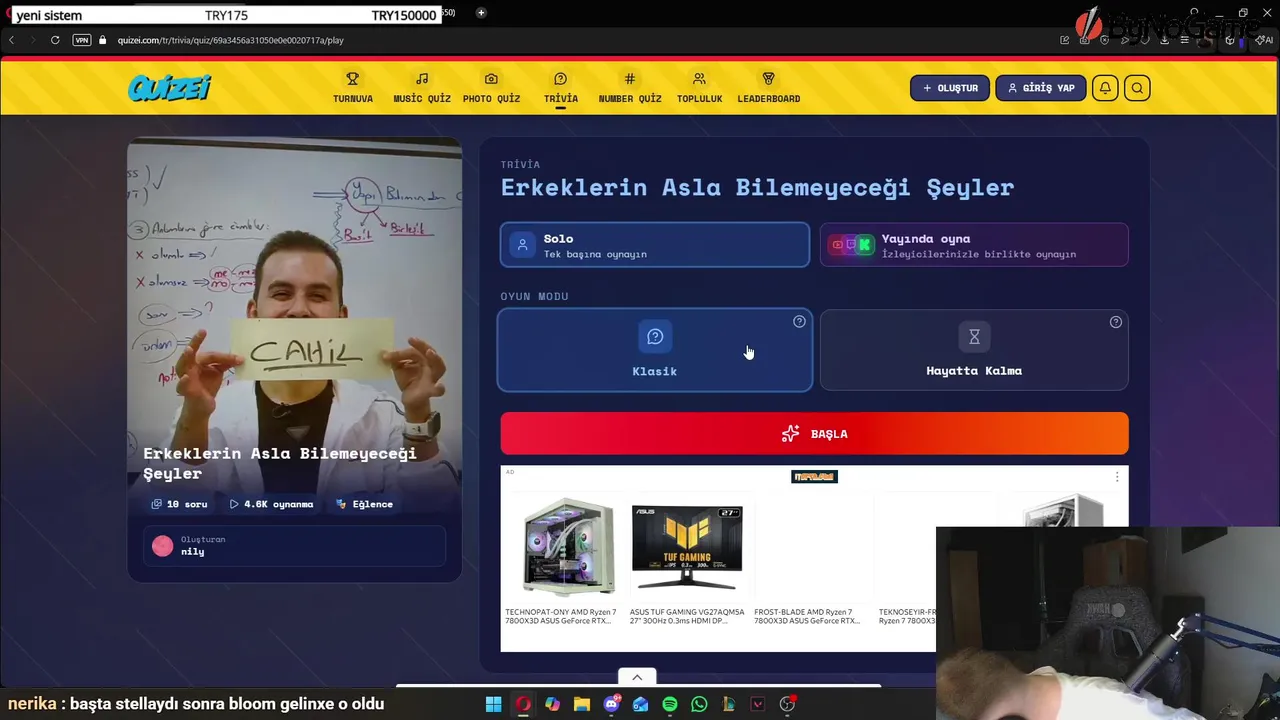The image size is (1280, 720).
Task: Open Outlook mail from taskbar
Action: click(x=640, y=704)
